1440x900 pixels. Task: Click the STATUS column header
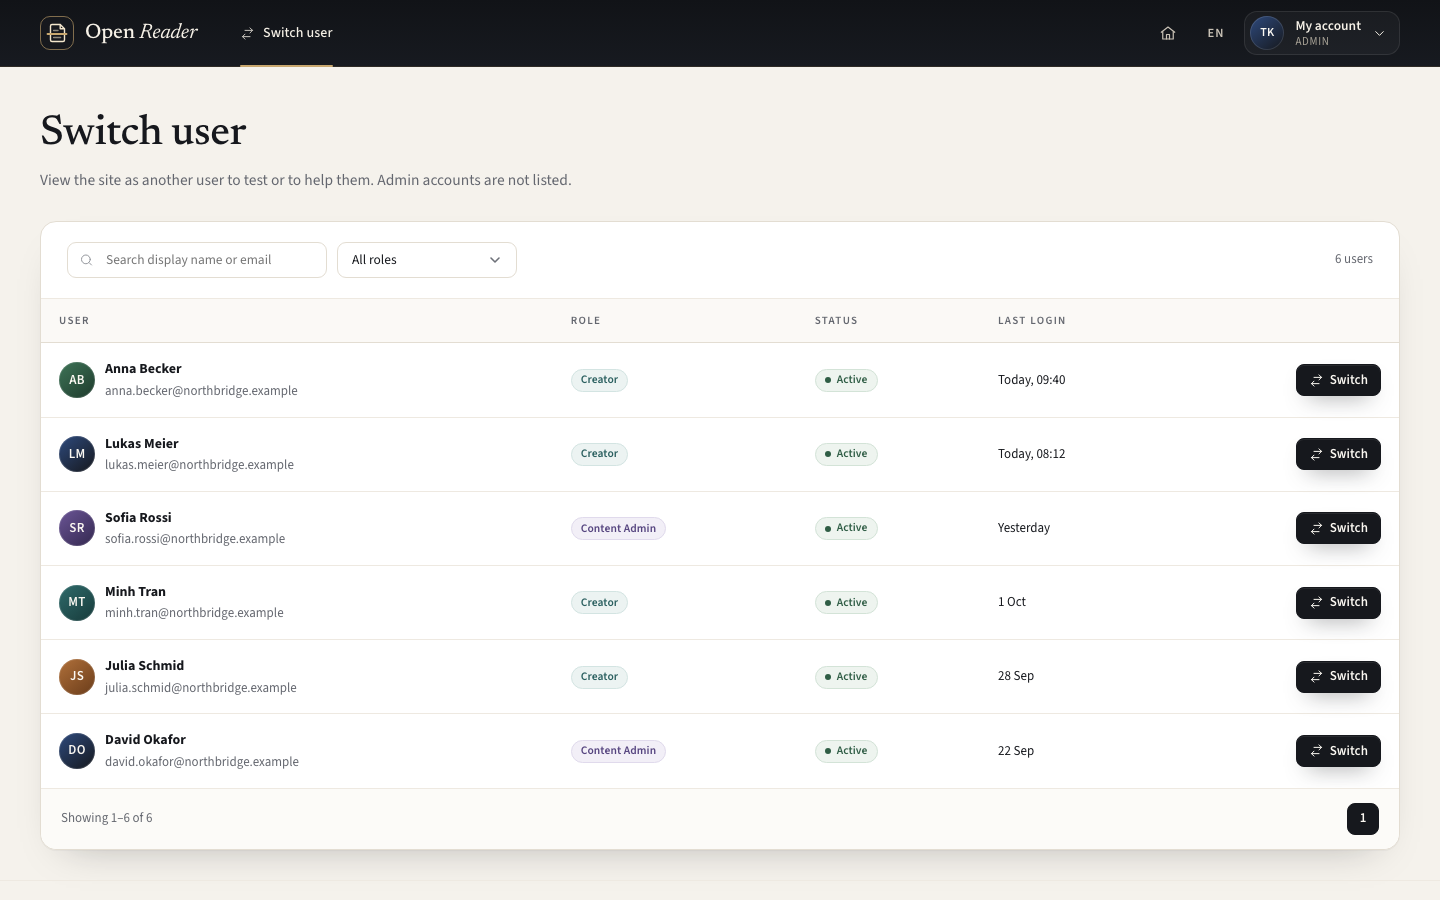click(836, 321)
